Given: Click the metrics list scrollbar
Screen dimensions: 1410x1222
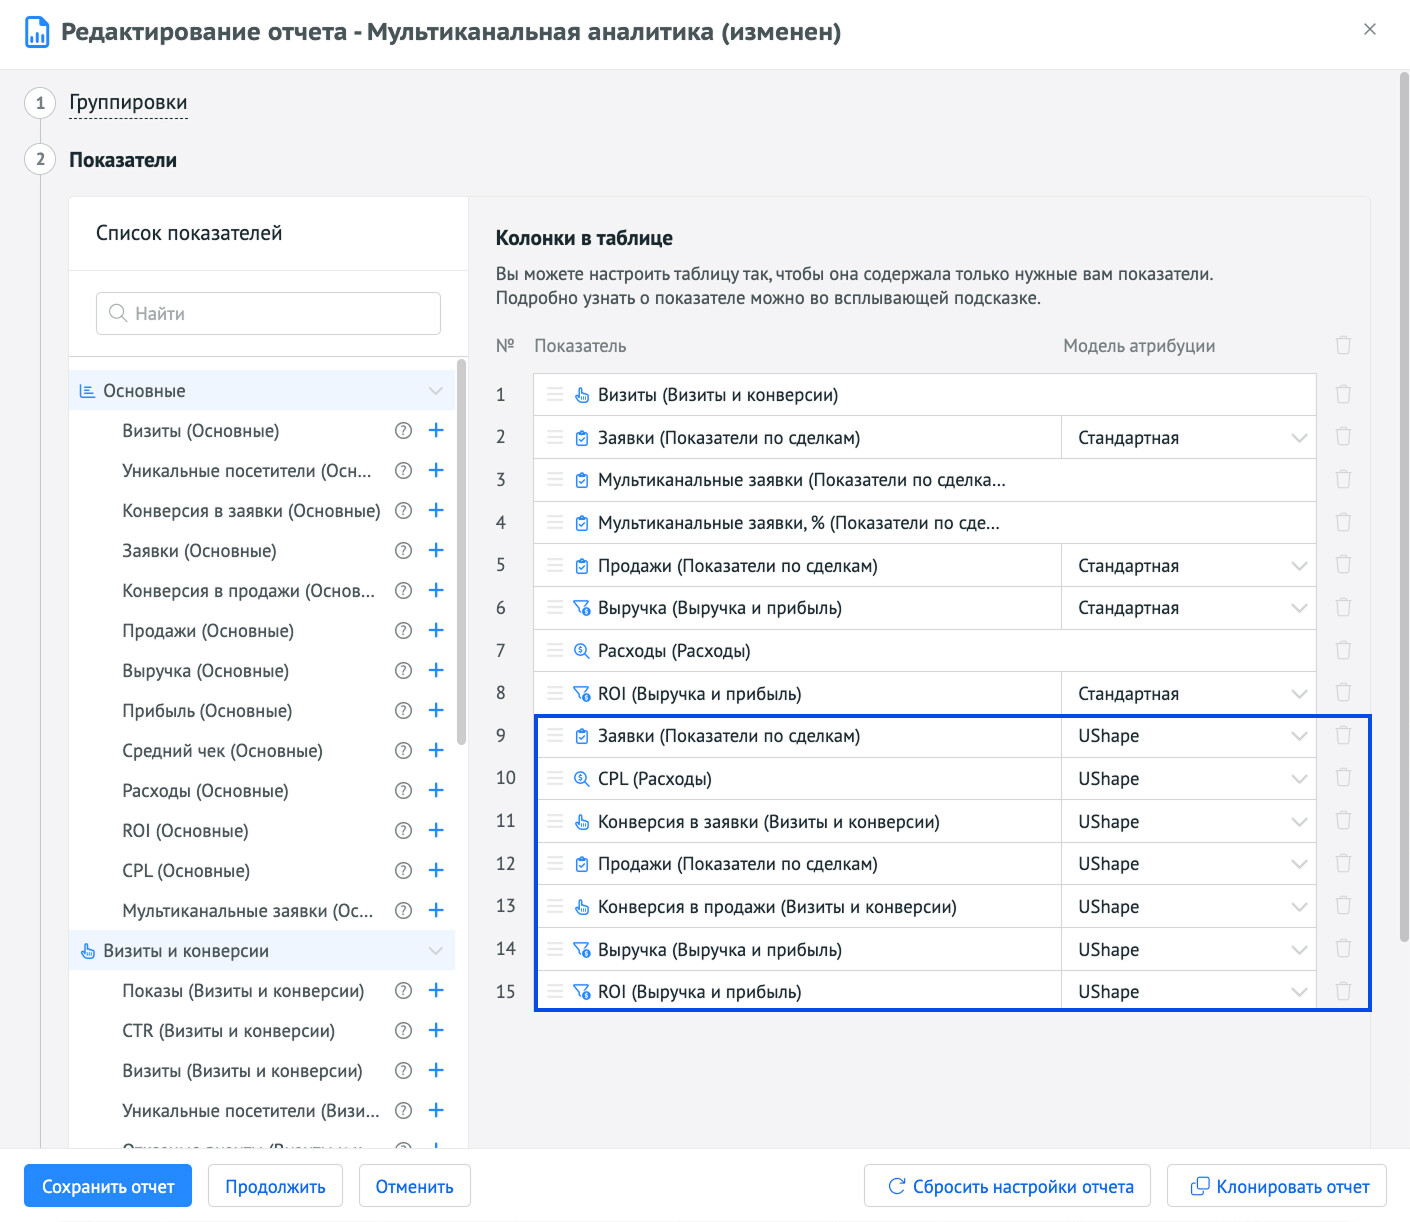Looking at the screenshot, I should point(461,552).
